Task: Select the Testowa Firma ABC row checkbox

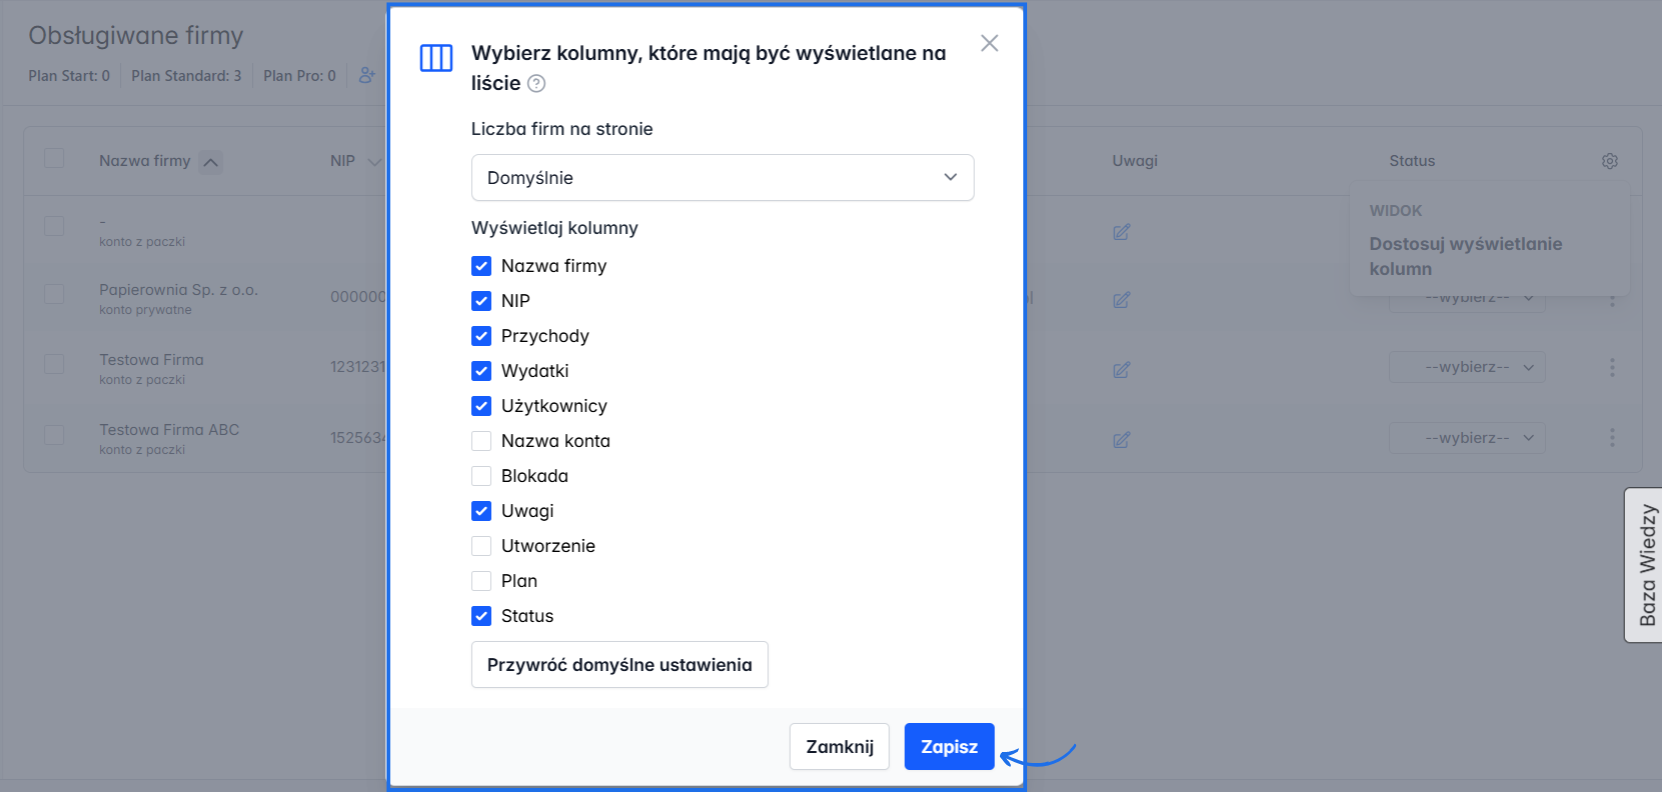Action: pyautogui.click(x=54, y=434)
